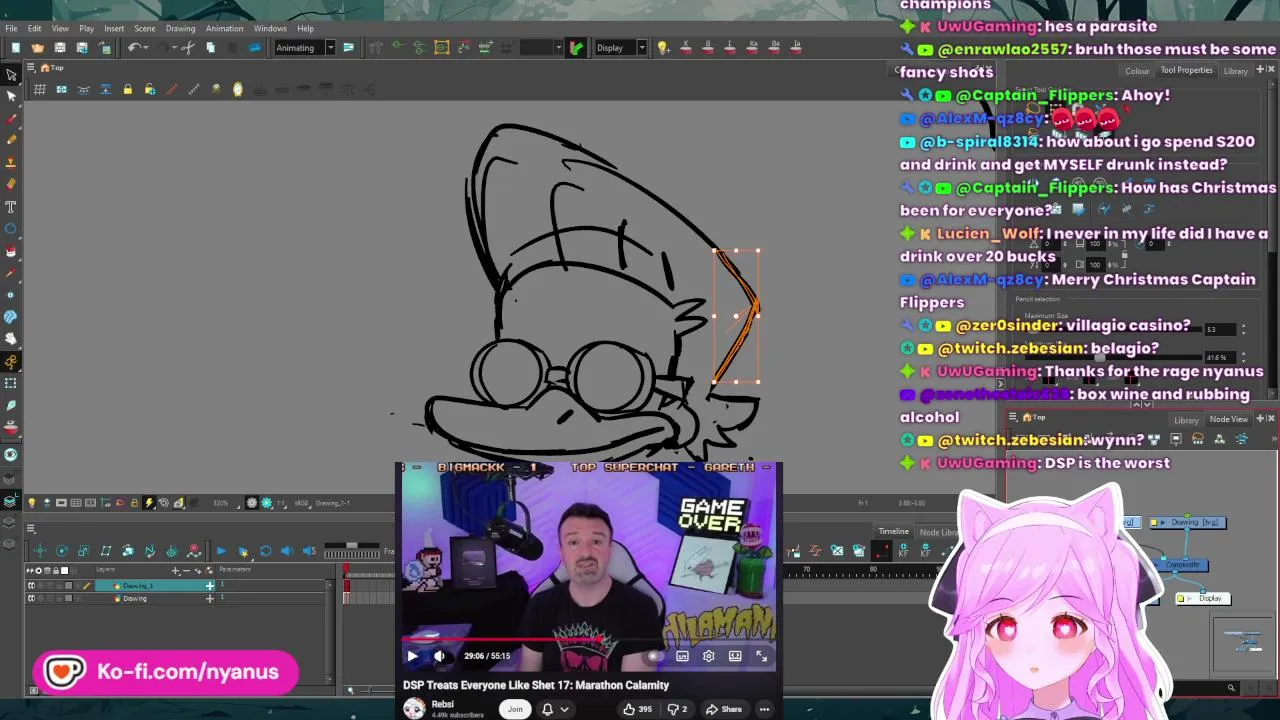Click the Join channel button

click(x=515, y=709)
